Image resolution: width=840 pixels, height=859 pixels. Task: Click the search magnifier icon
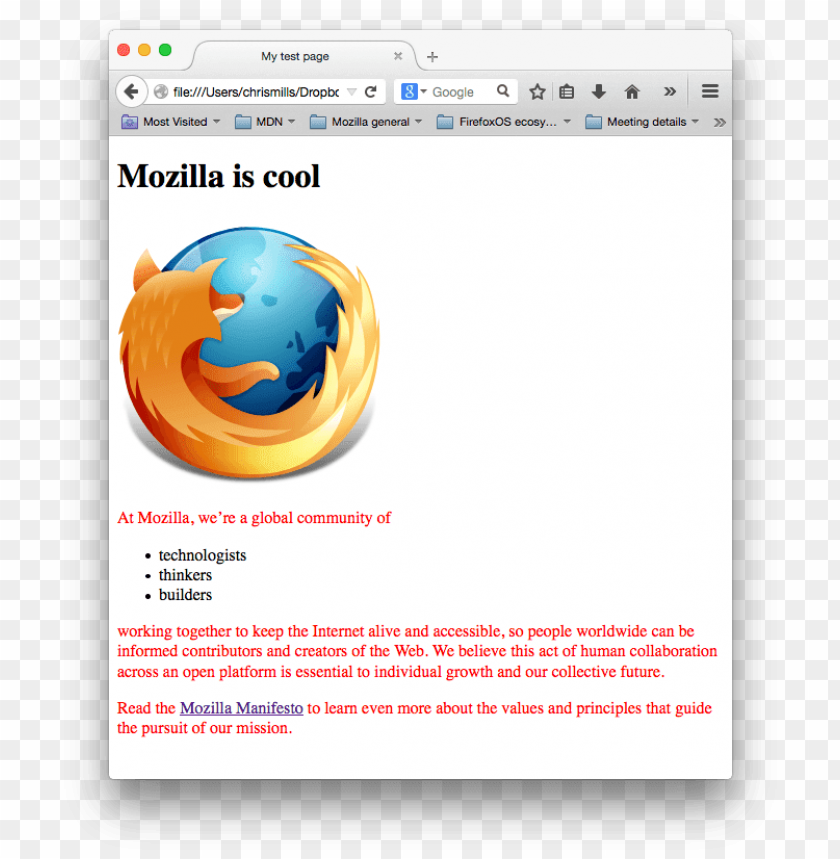(x=502, y=91)
